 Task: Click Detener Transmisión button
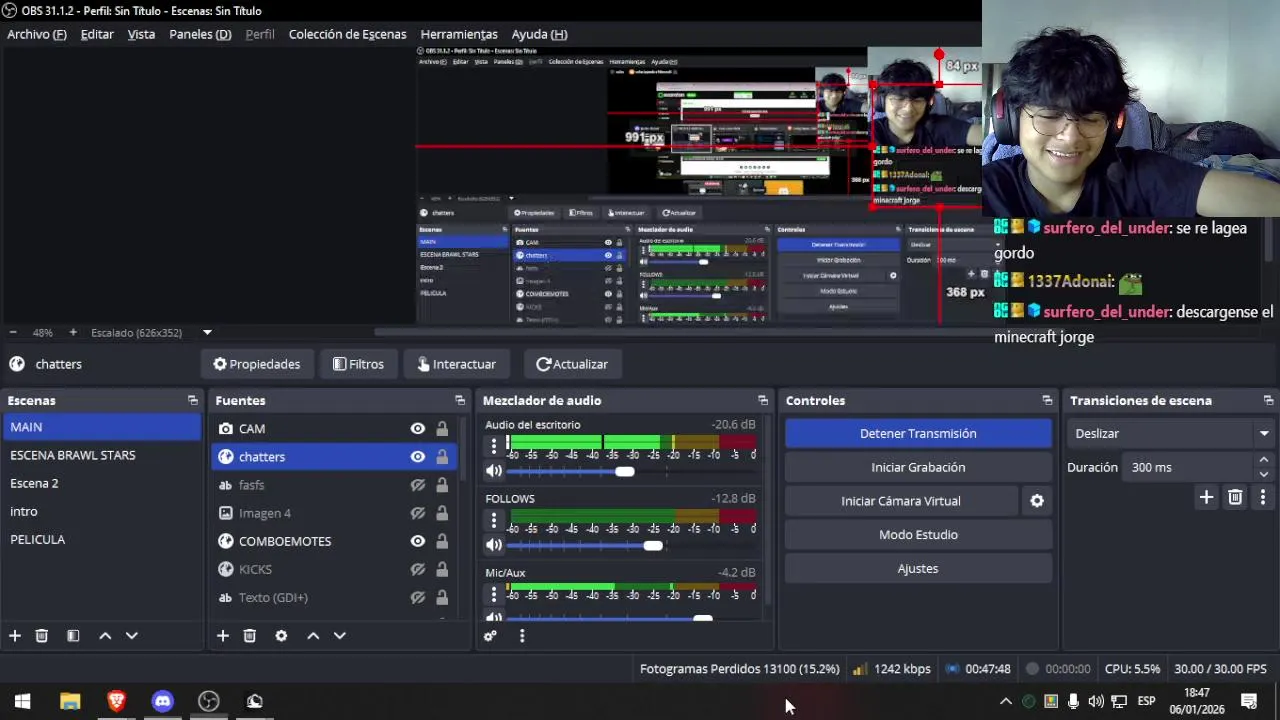pyautogui.click(x=918, y=433)
